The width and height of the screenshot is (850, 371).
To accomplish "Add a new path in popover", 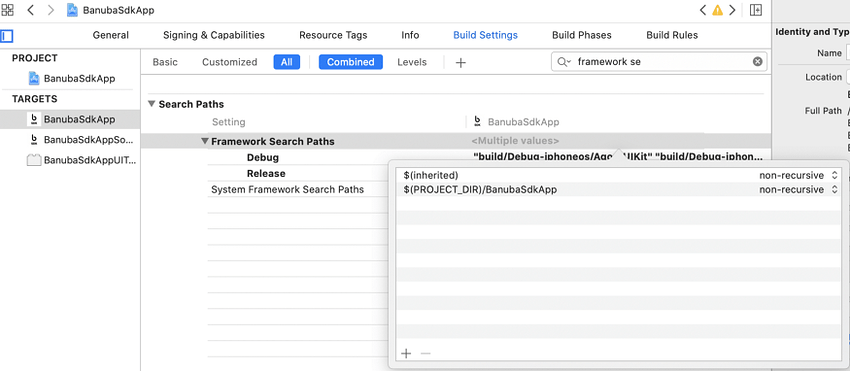I will point(406,354).
